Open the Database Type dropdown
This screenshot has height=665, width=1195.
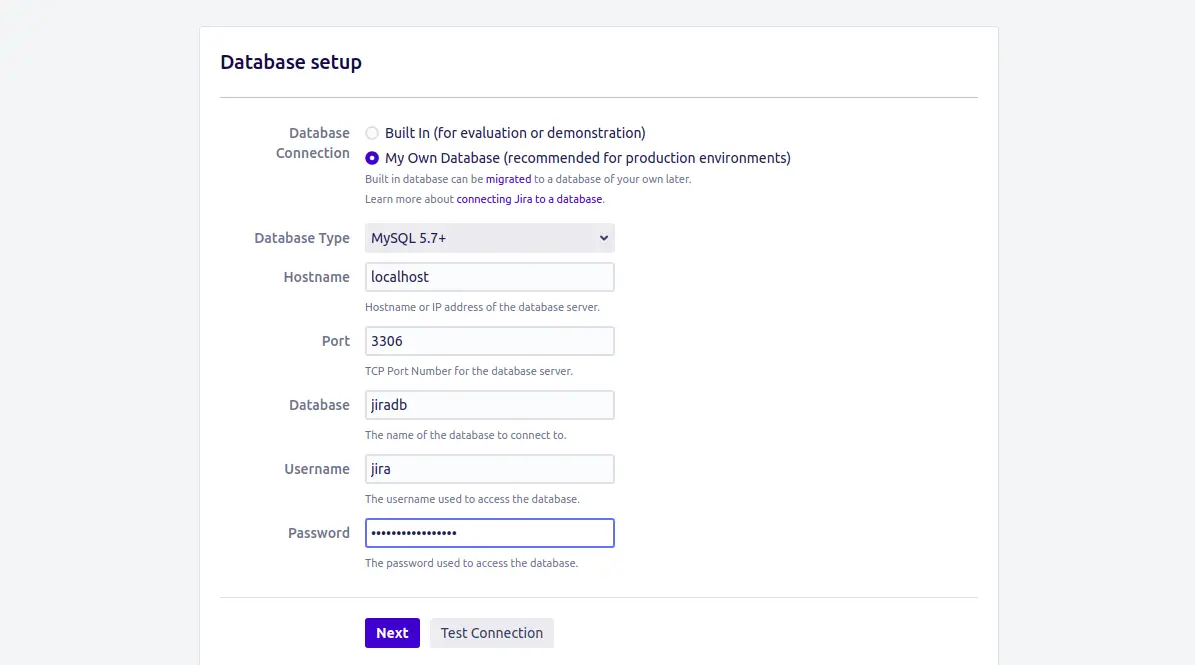click(x=489, y=238)
